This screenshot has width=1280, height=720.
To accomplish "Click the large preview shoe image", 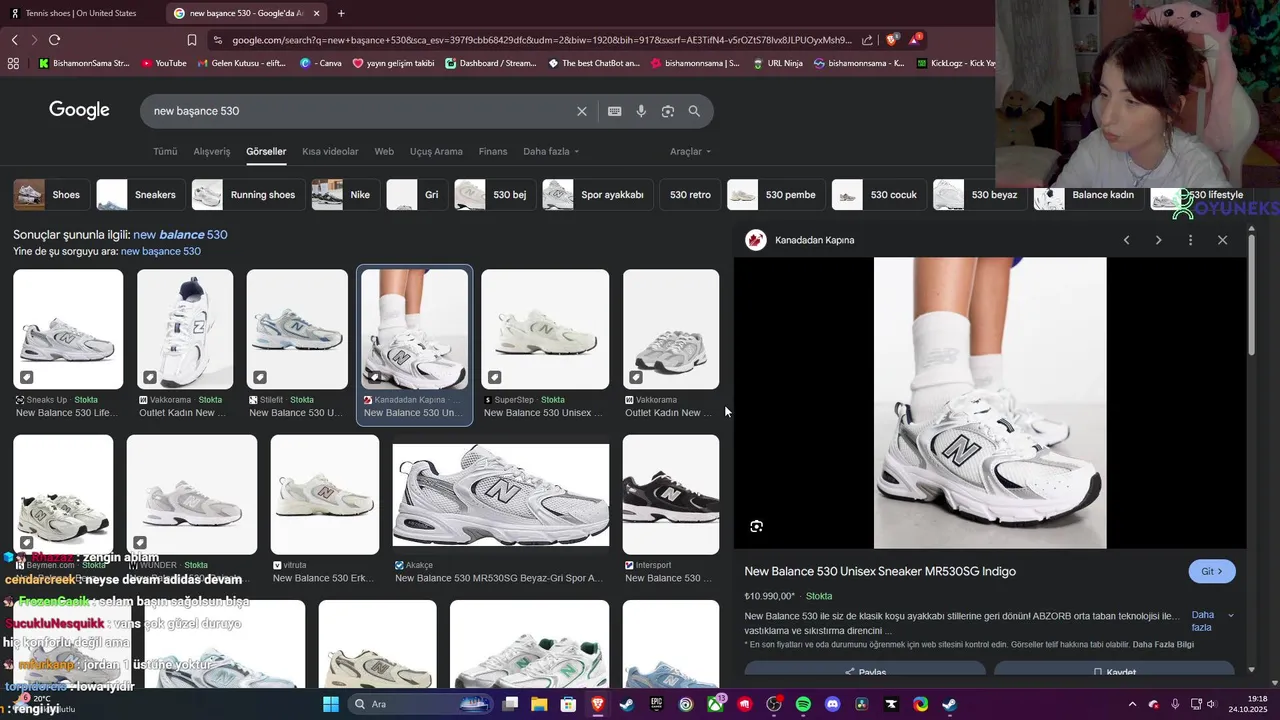I will (x=990, y=403).
